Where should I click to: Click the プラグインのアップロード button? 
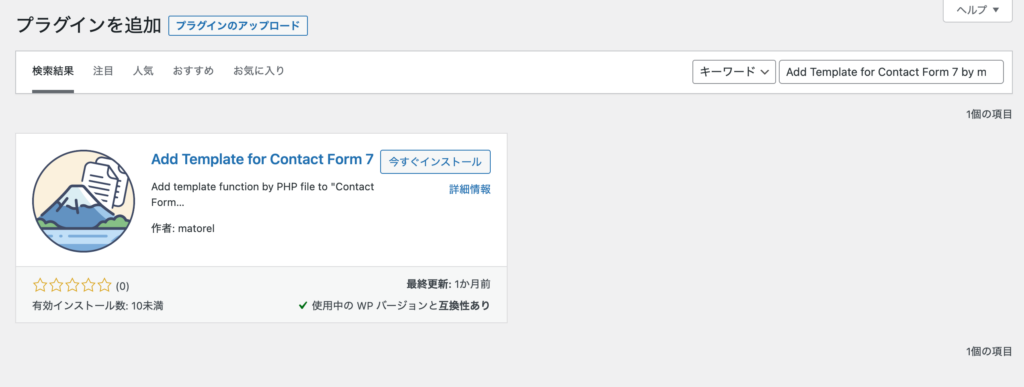(x=238, y=26)
